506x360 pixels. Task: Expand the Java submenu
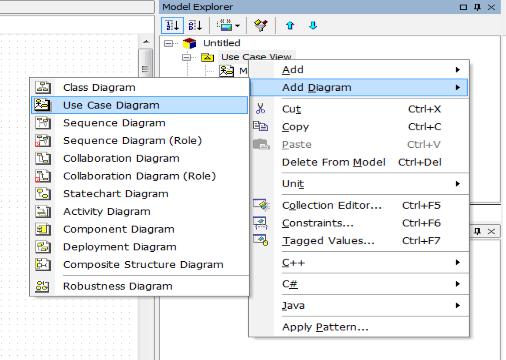pyautogui.click(x=359, y=305)
